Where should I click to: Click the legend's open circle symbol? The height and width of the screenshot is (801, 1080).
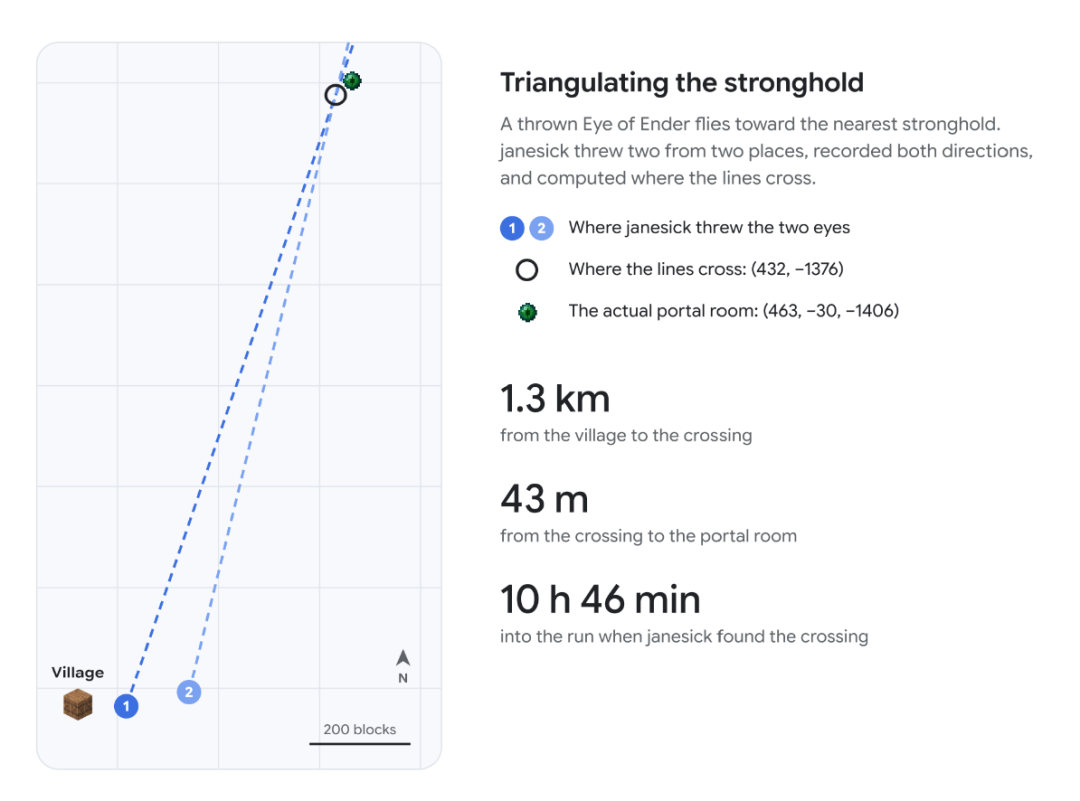(x=527, y=270)
